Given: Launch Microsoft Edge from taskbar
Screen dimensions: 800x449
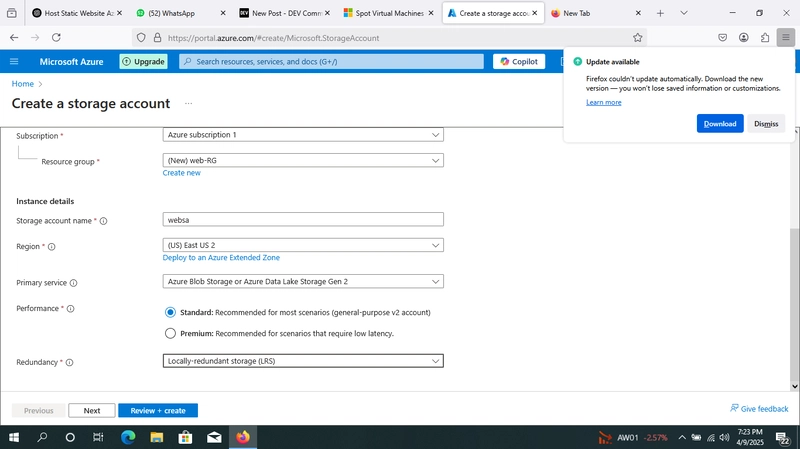Looking at the screenshot, I should (x=128, y=437).
